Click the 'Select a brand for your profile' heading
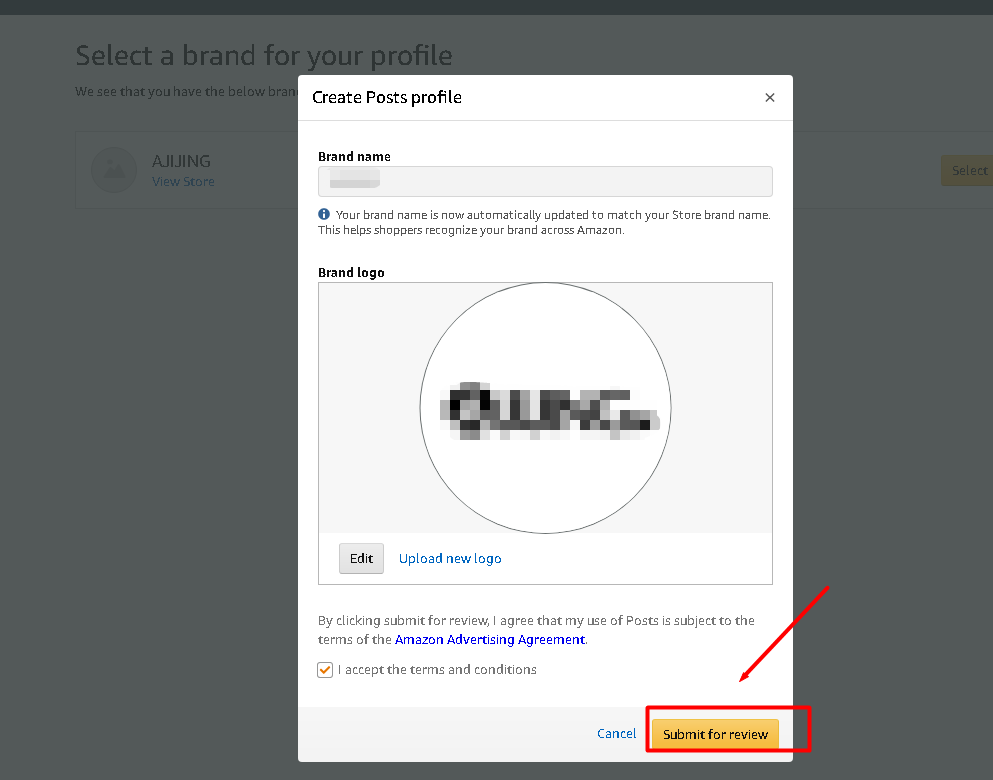Screen dimensions: 993x780 point(264,55)
